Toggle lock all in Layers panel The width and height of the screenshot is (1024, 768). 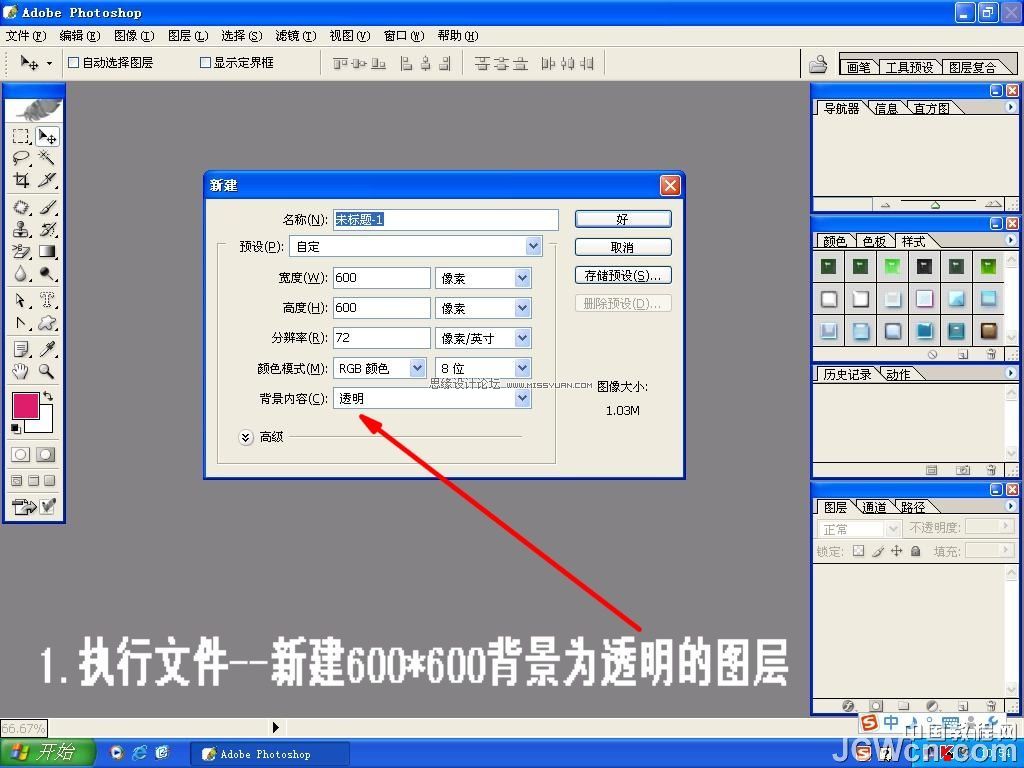(x=916, y=551)
